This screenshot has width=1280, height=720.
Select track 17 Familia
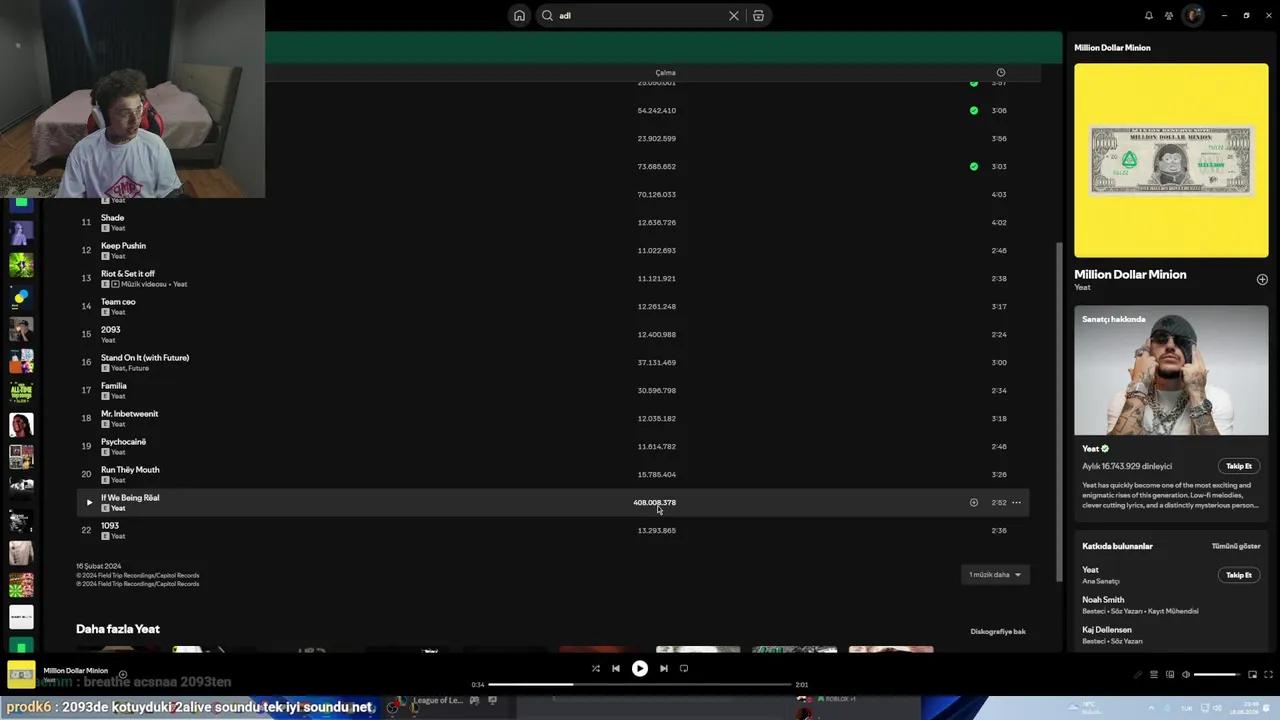[x=552, y=391]
